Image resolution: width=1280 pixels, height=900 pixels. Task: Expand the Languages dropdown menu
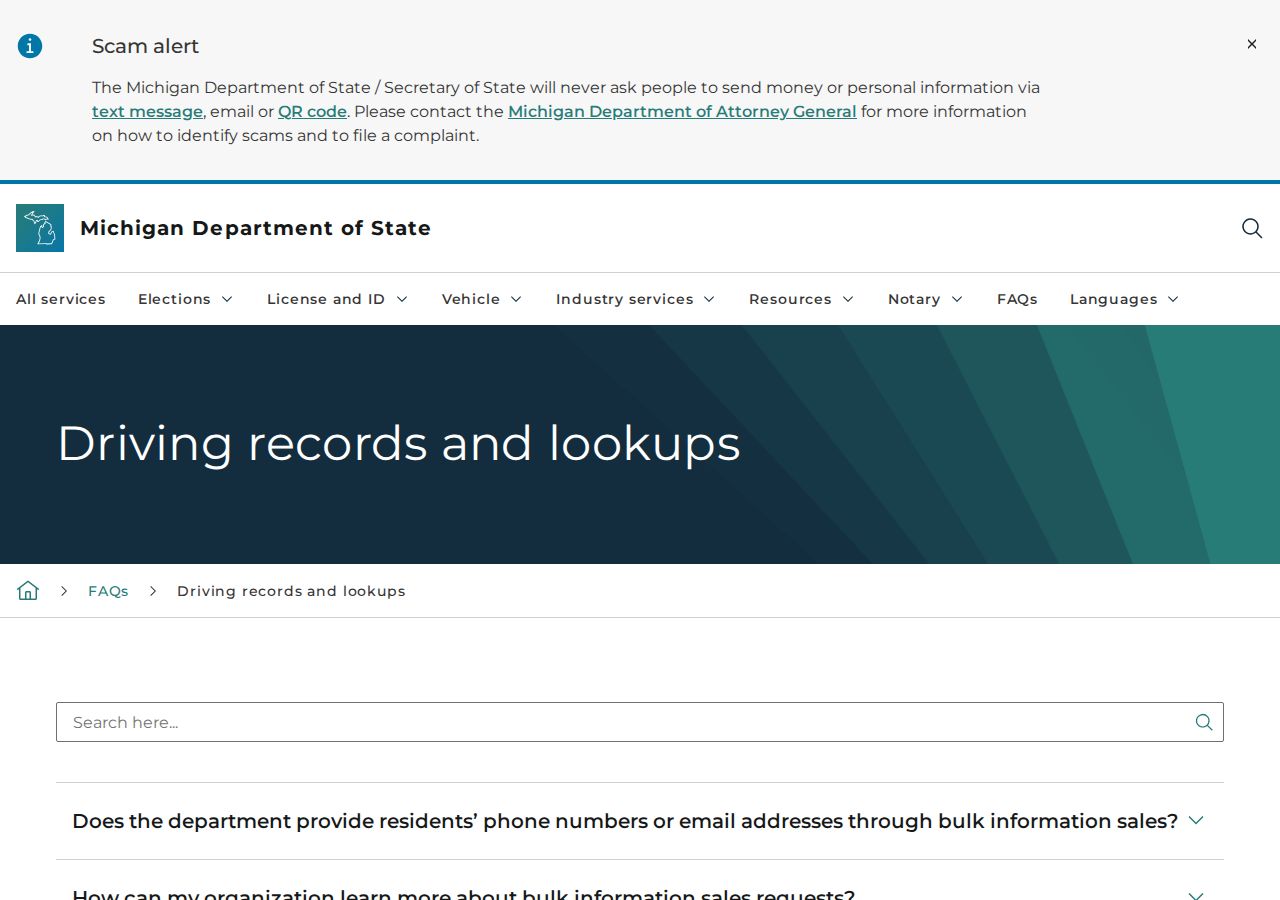pyautogui.click(x=1124, y=299)
